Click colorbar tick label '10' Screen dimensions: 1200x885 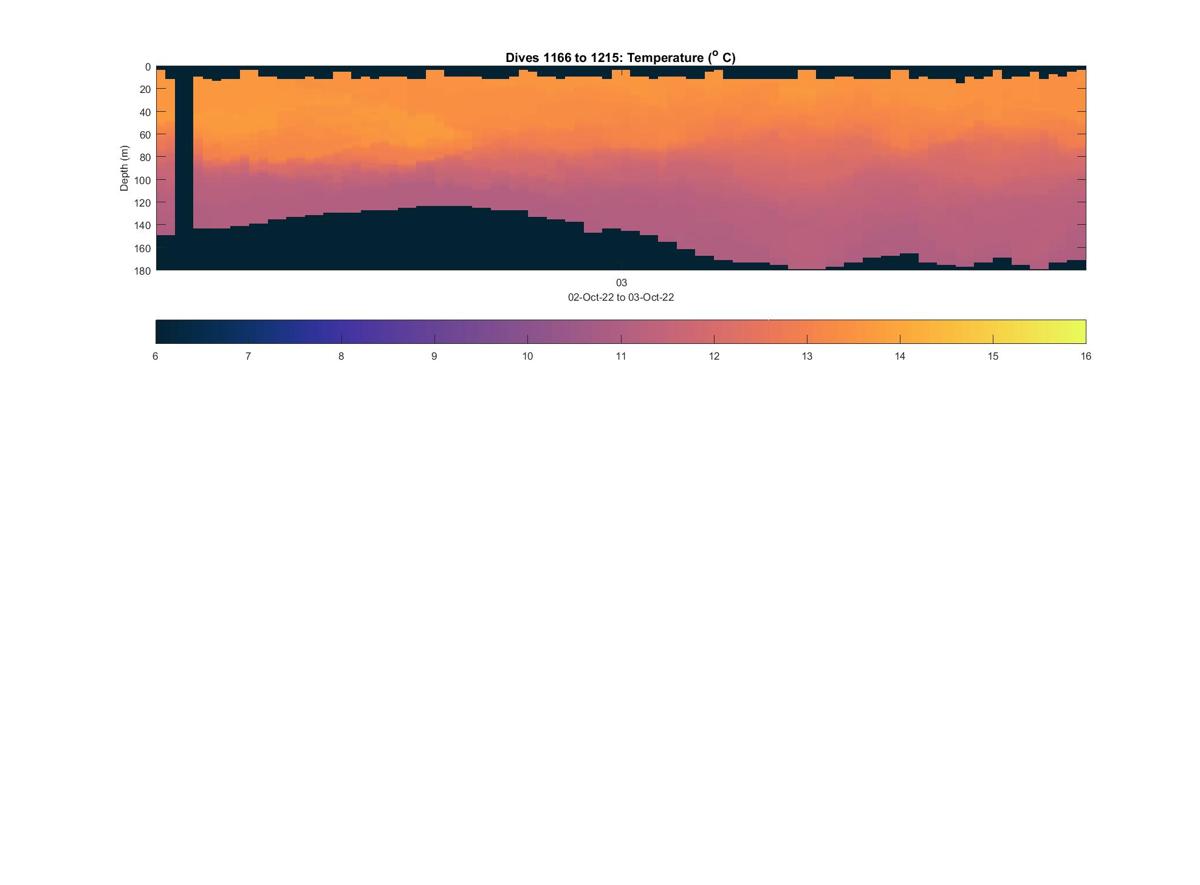pos(527,356)
